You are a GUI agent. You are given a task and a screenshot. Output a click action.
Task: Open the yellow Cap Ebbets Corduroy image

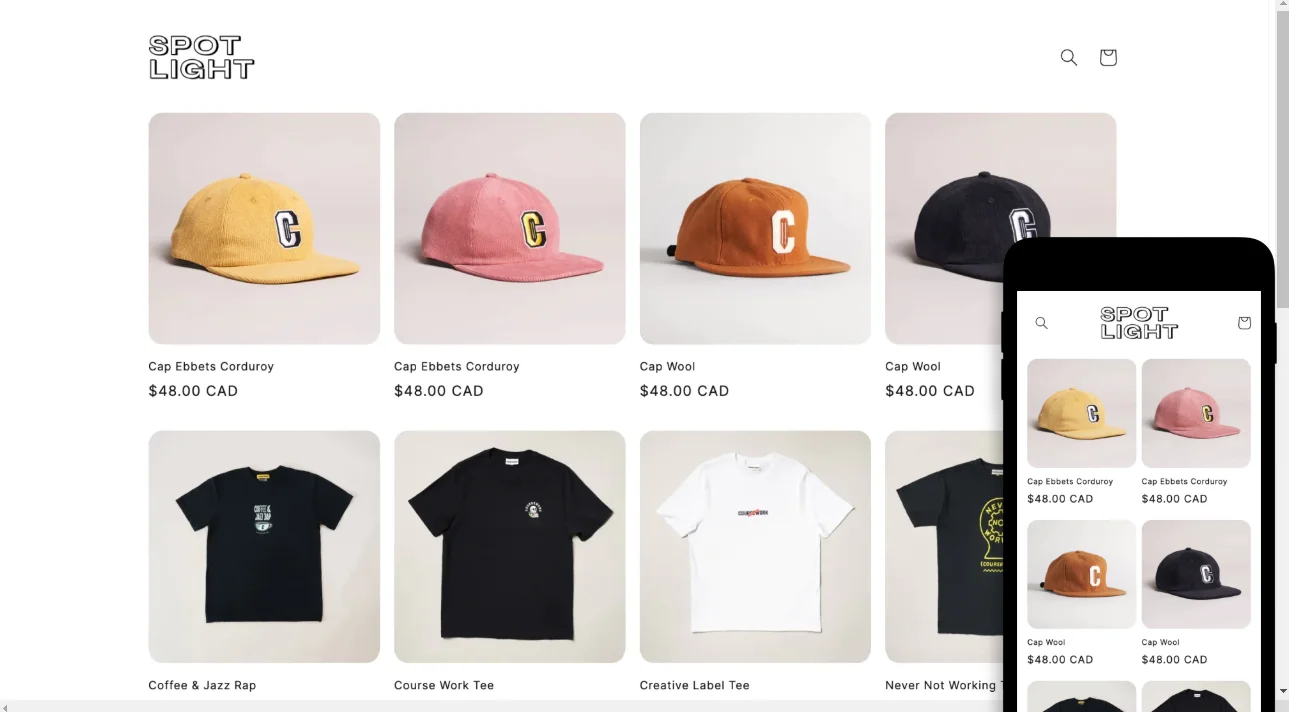pyautogui.click(x=264, y=229)
